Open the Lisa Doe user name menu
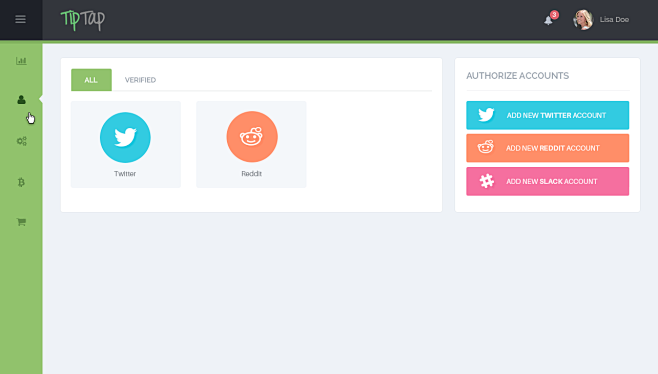 pos(614,20)
